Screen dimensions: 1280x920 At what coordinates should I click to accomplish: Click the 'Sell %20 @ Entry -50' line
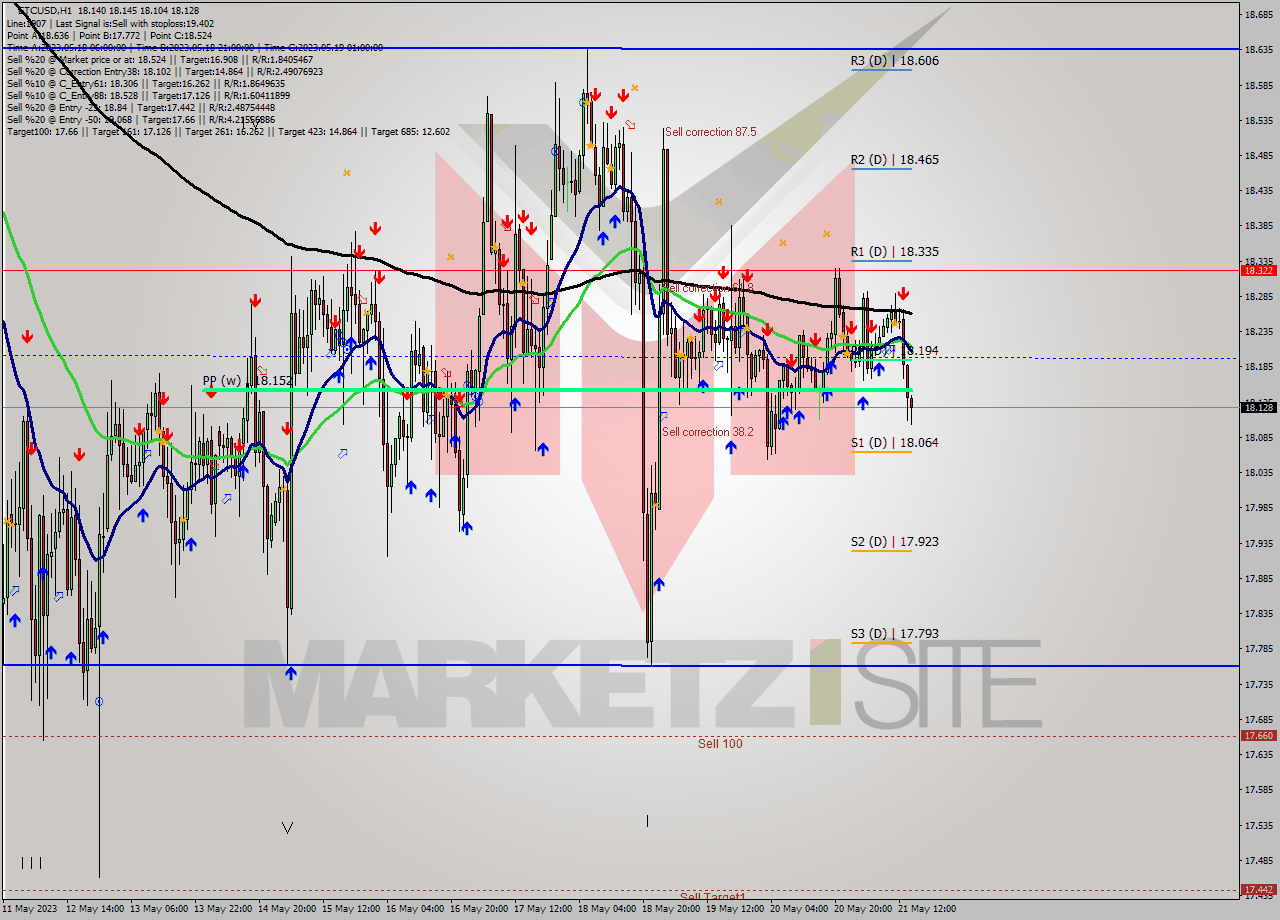[141, 120]
